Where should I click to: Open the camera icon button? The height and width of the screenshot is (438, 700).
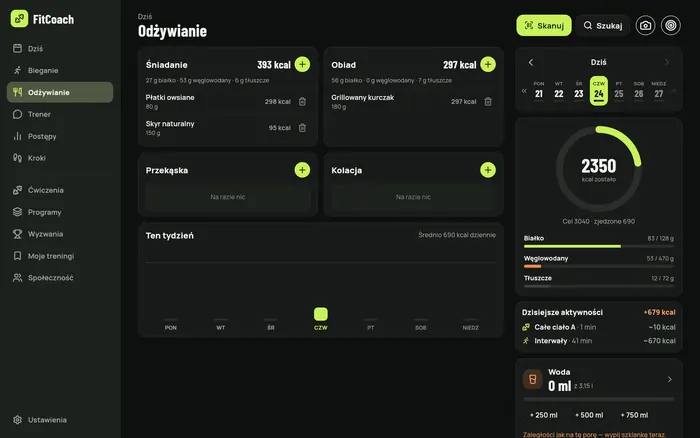point(645,25)
